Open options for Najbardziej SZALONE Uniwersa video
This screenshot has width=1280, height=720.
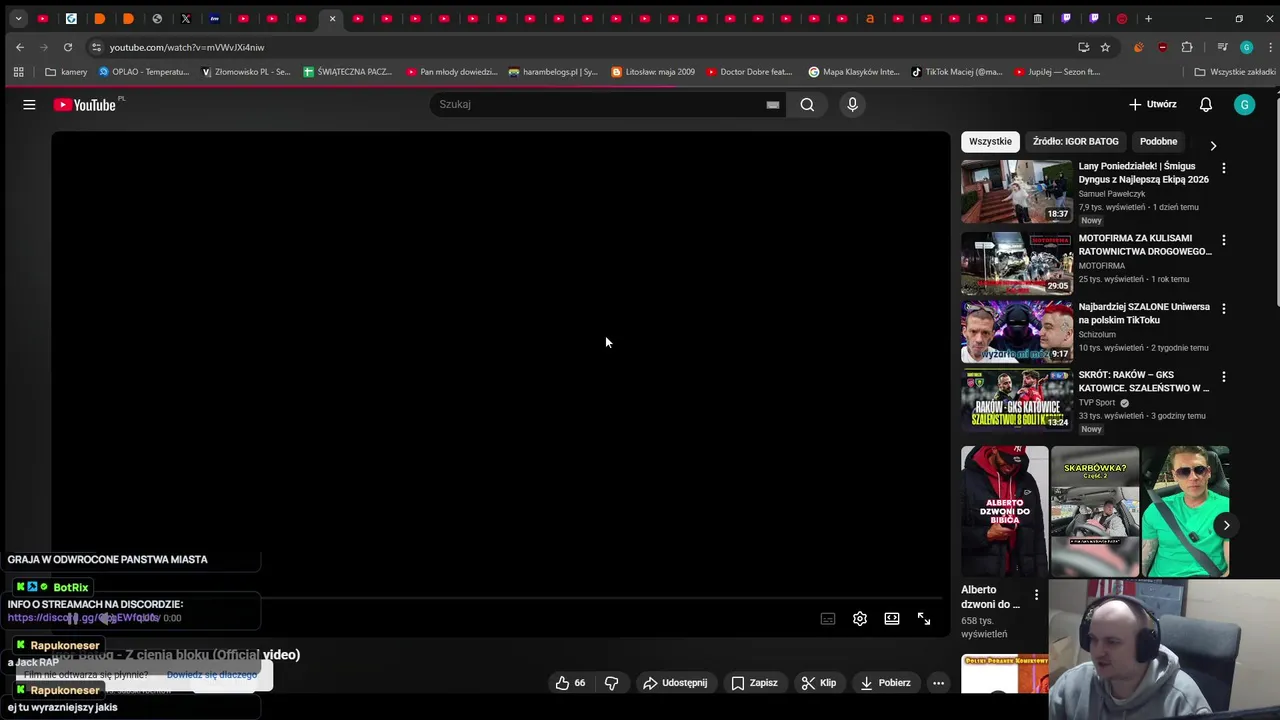[1223, 308]
